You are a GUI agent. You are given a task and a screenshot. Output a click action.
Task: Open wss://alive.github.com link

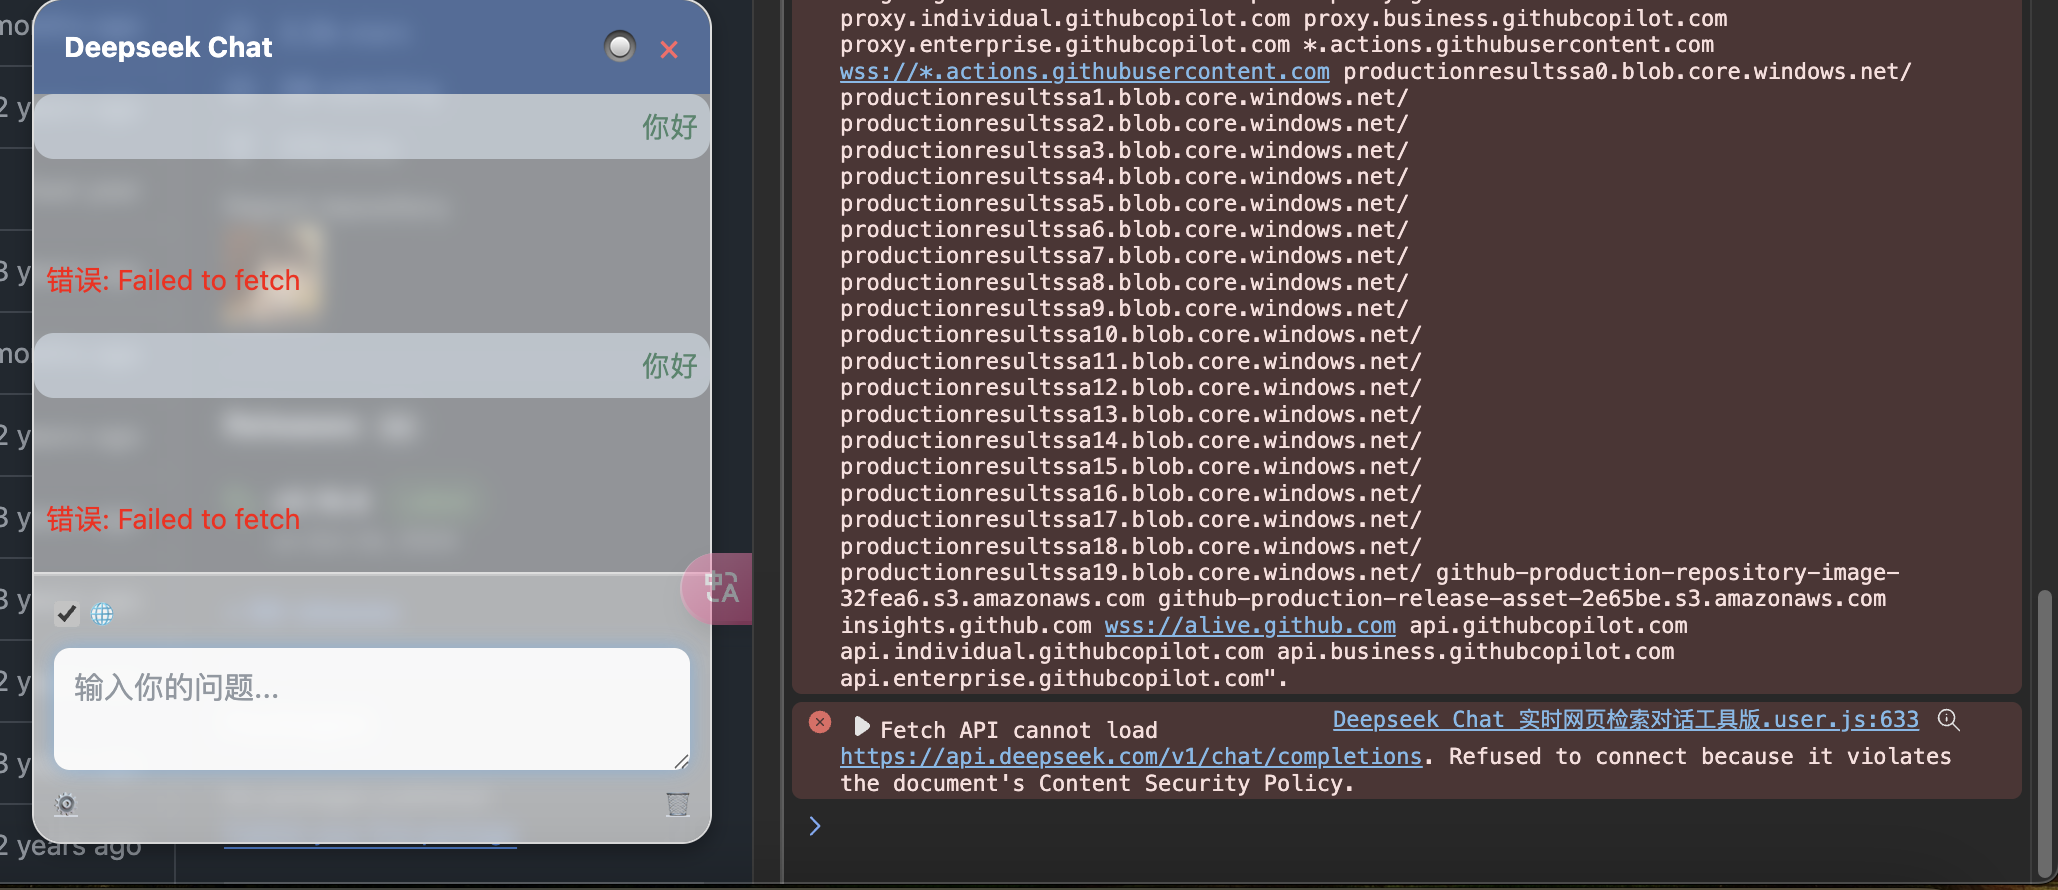tap(1250, 625)
